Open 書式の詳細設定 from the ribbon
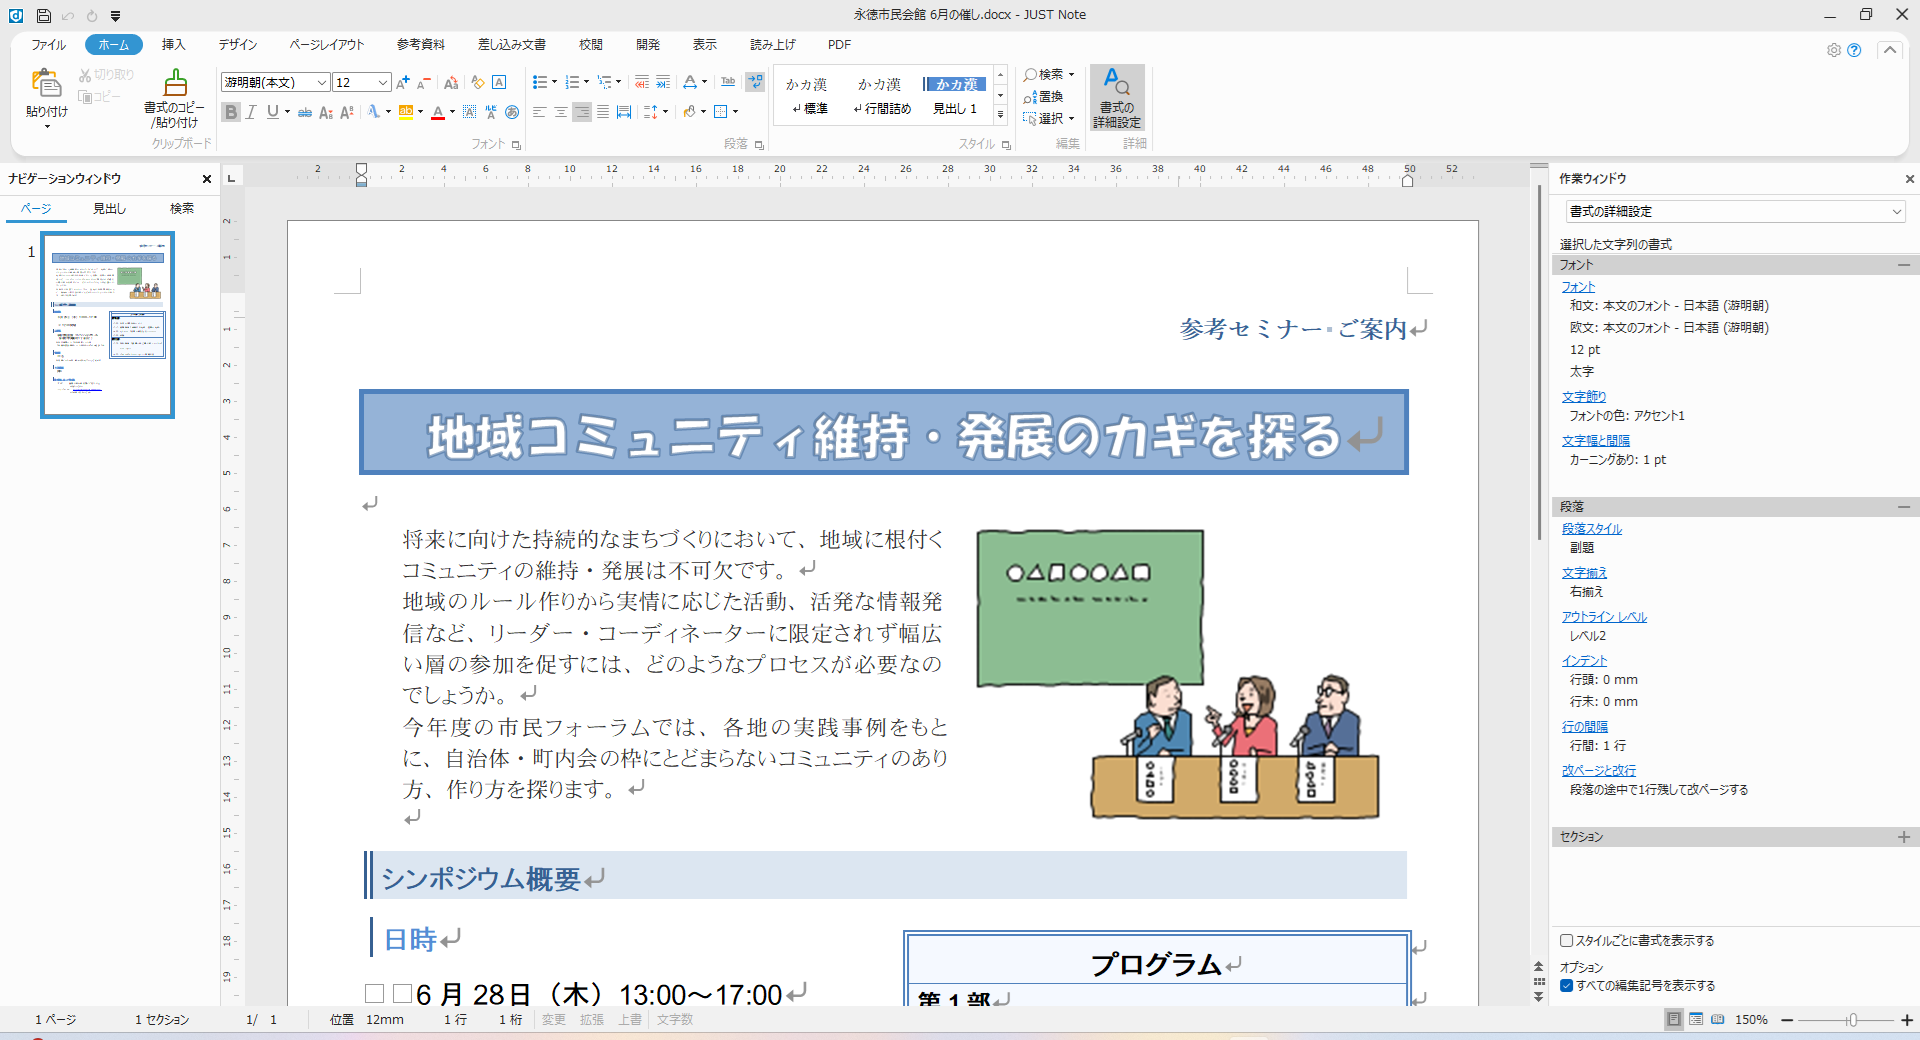The image size is (1920, 1040). pos(1116,98)
